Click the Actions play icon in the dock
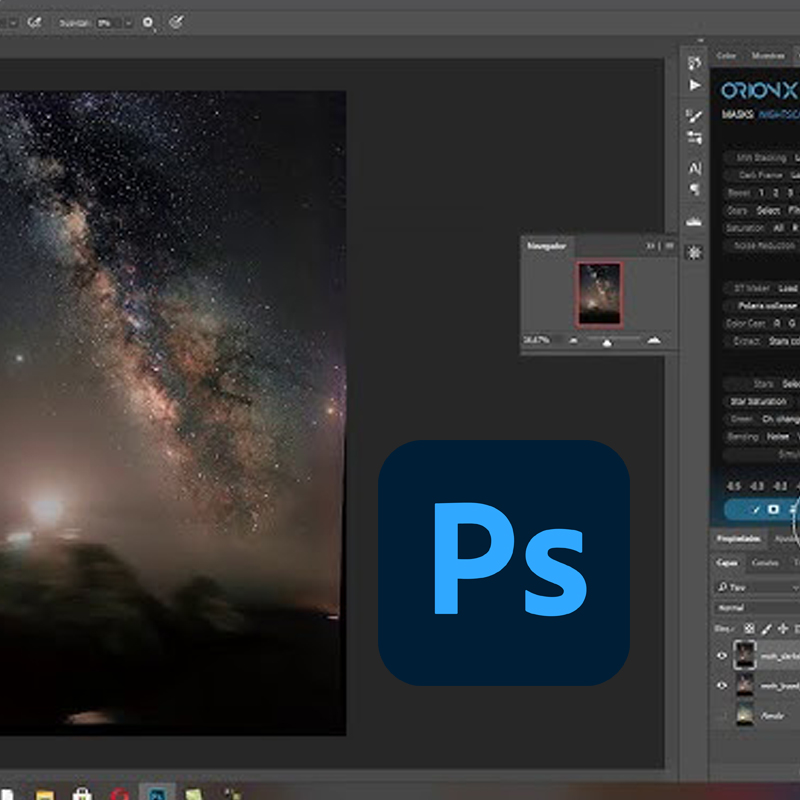Viewport: 800px width, 800px height. click(694, 85)
